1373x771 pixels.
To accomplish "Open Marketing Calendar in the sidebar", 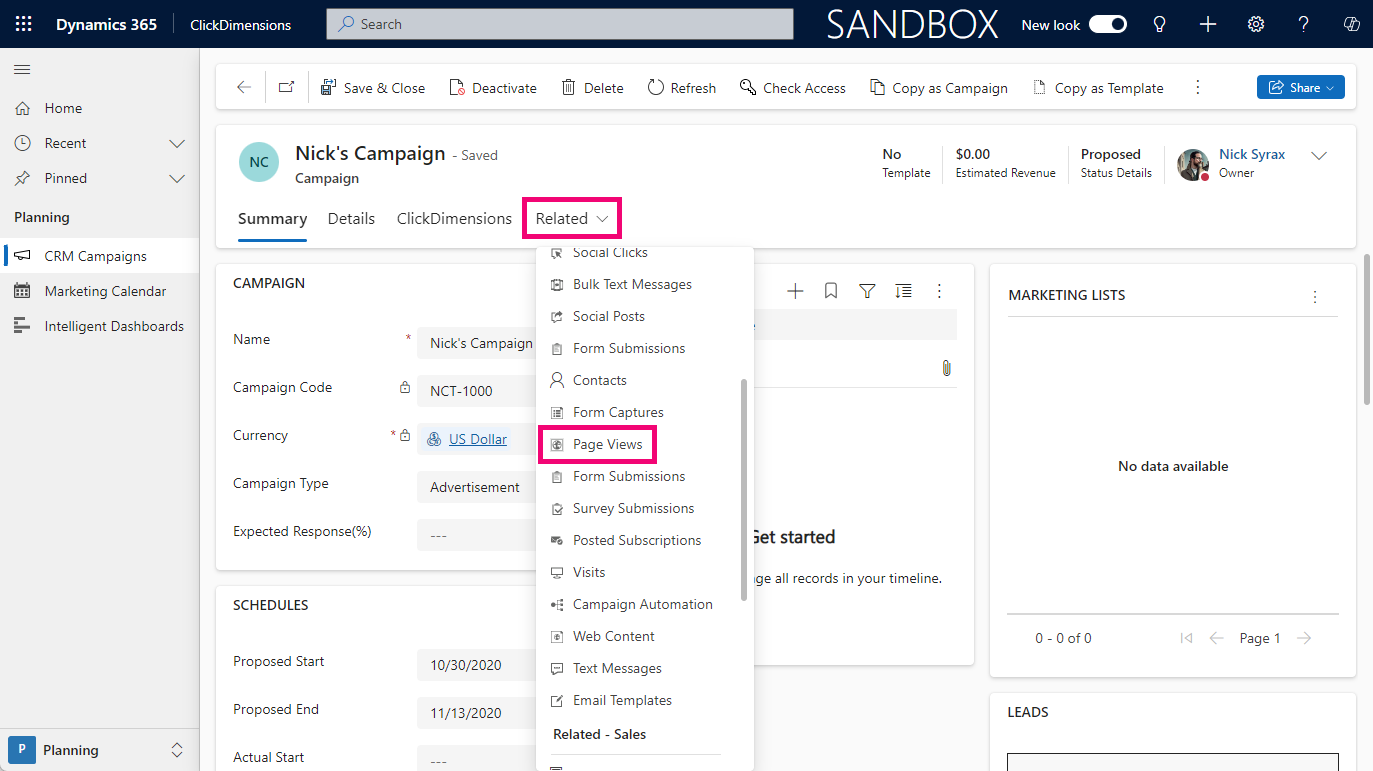I will pos(99,291).
